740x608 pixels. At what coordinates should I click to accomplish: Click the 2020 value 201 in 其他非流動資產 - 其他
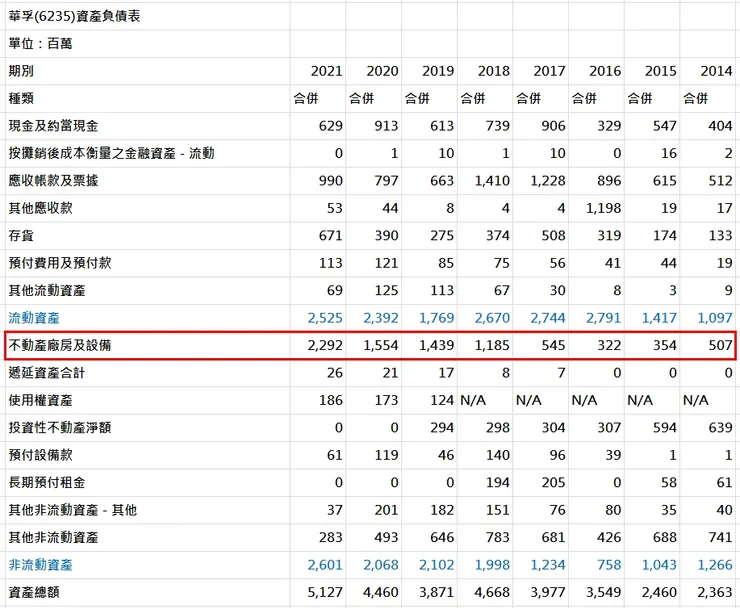coord(386,510)
